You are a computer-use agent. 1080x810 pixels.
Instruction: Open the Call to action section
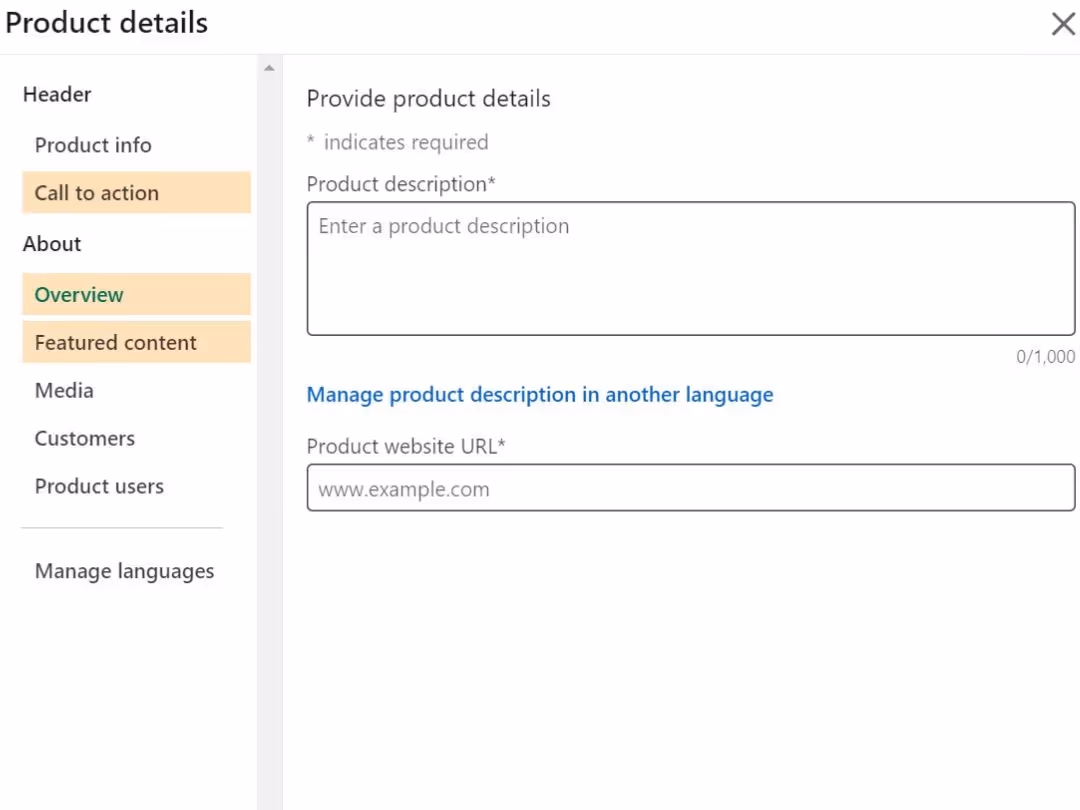tap(96, 192)
